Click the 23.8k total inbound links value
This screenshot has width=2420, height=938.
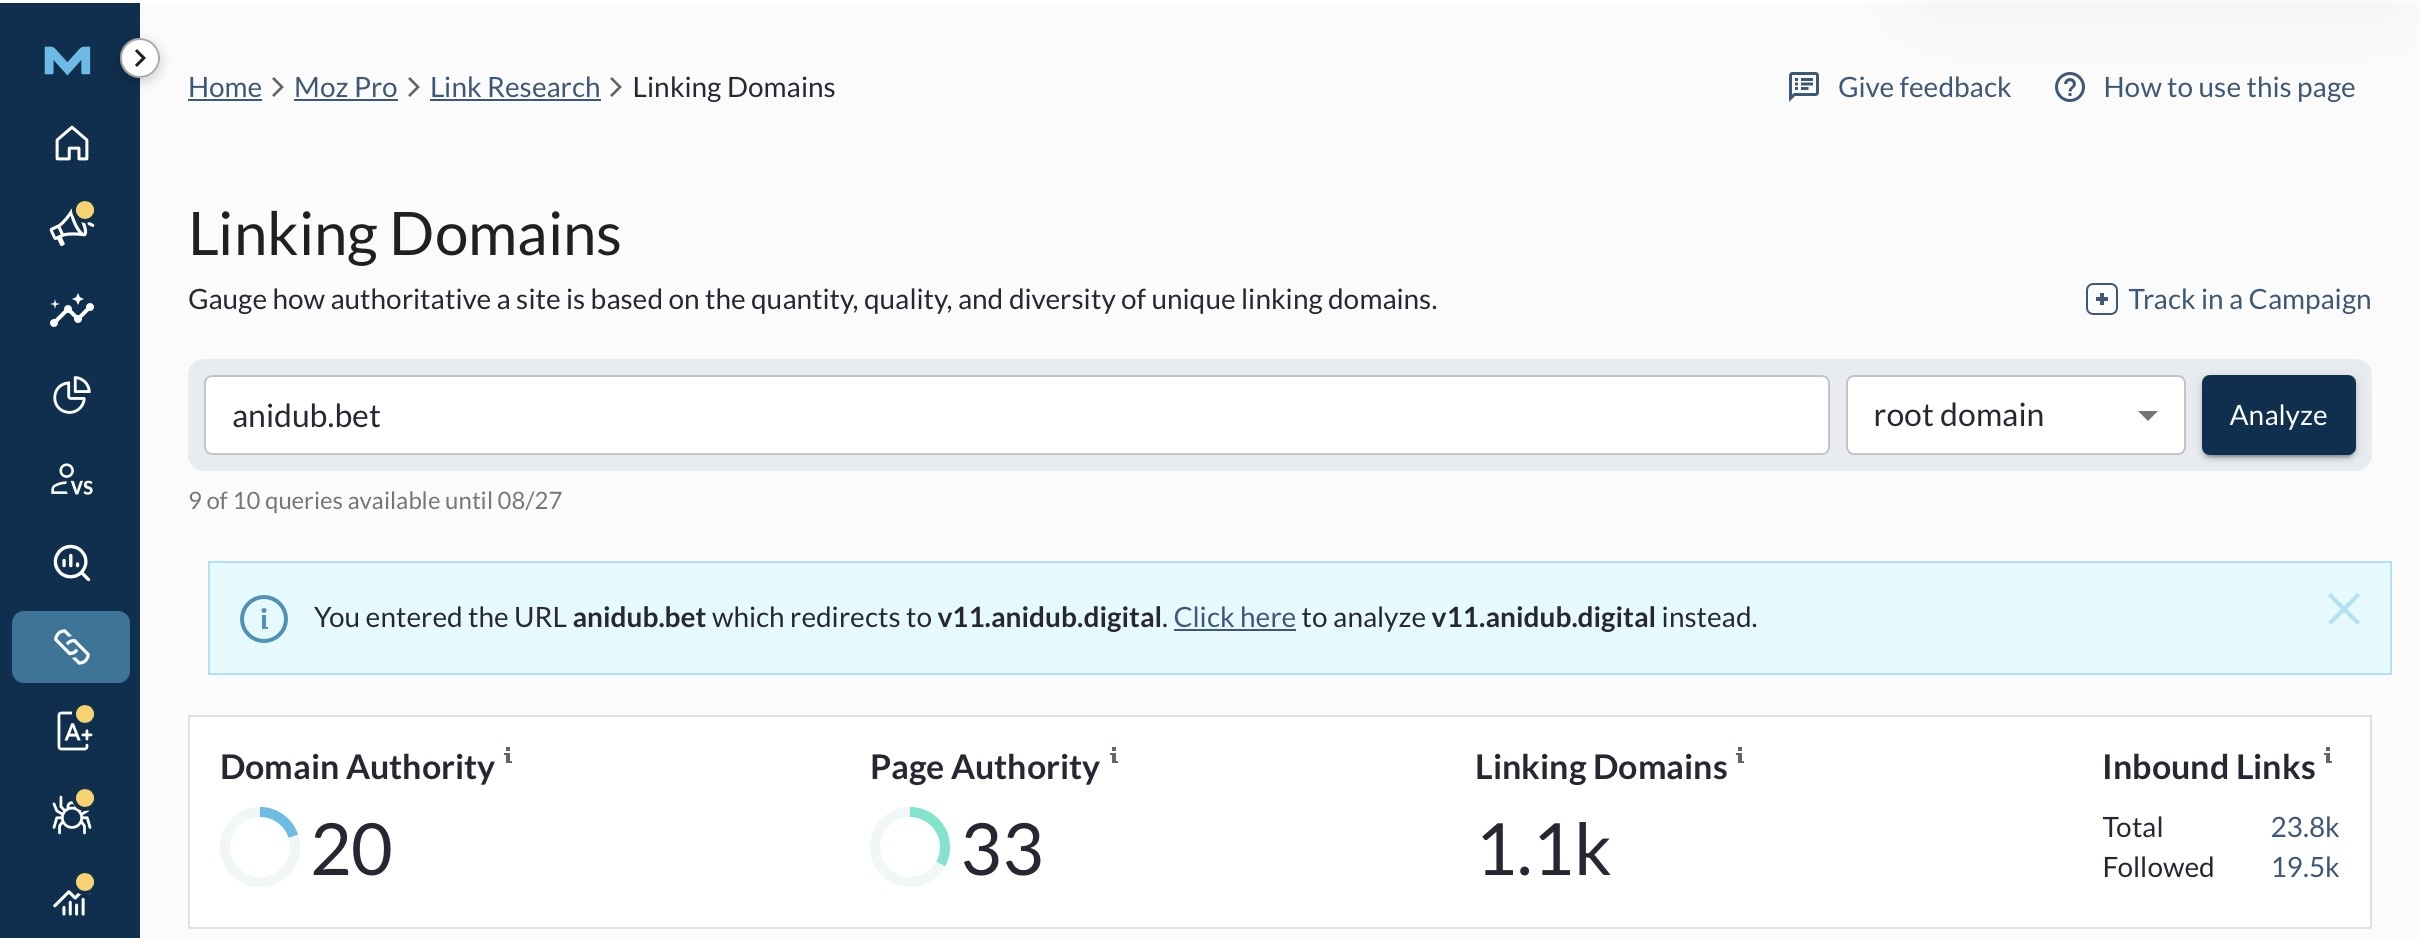tap(2304, 828)
